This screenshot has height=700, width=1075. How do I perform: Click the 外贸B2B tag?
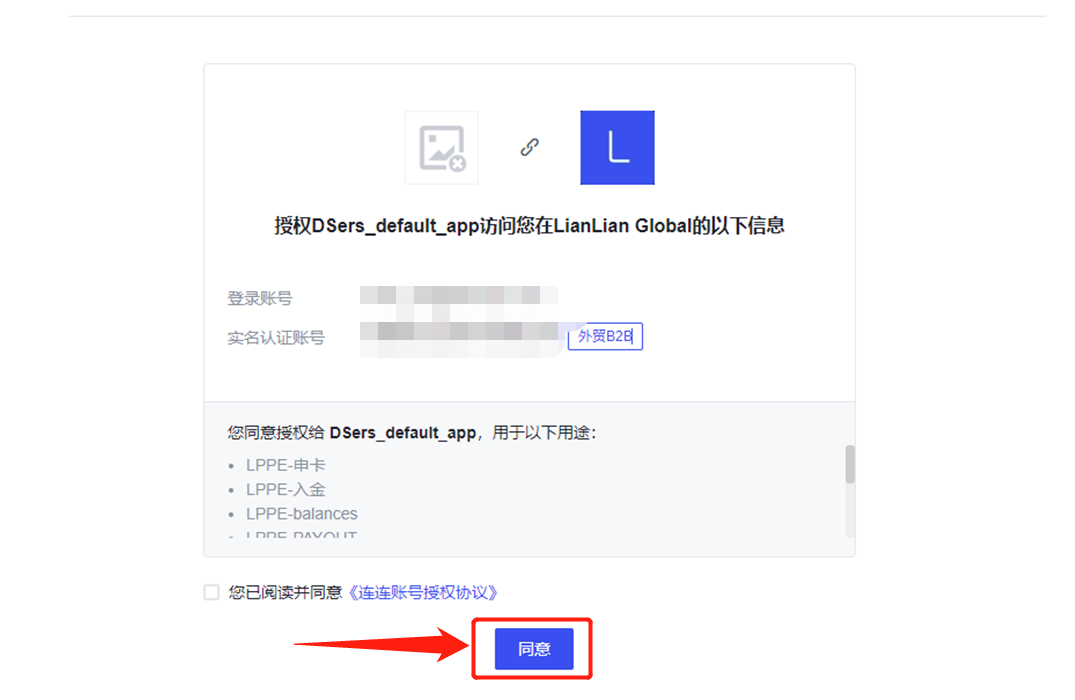click(x=605, y=336)
